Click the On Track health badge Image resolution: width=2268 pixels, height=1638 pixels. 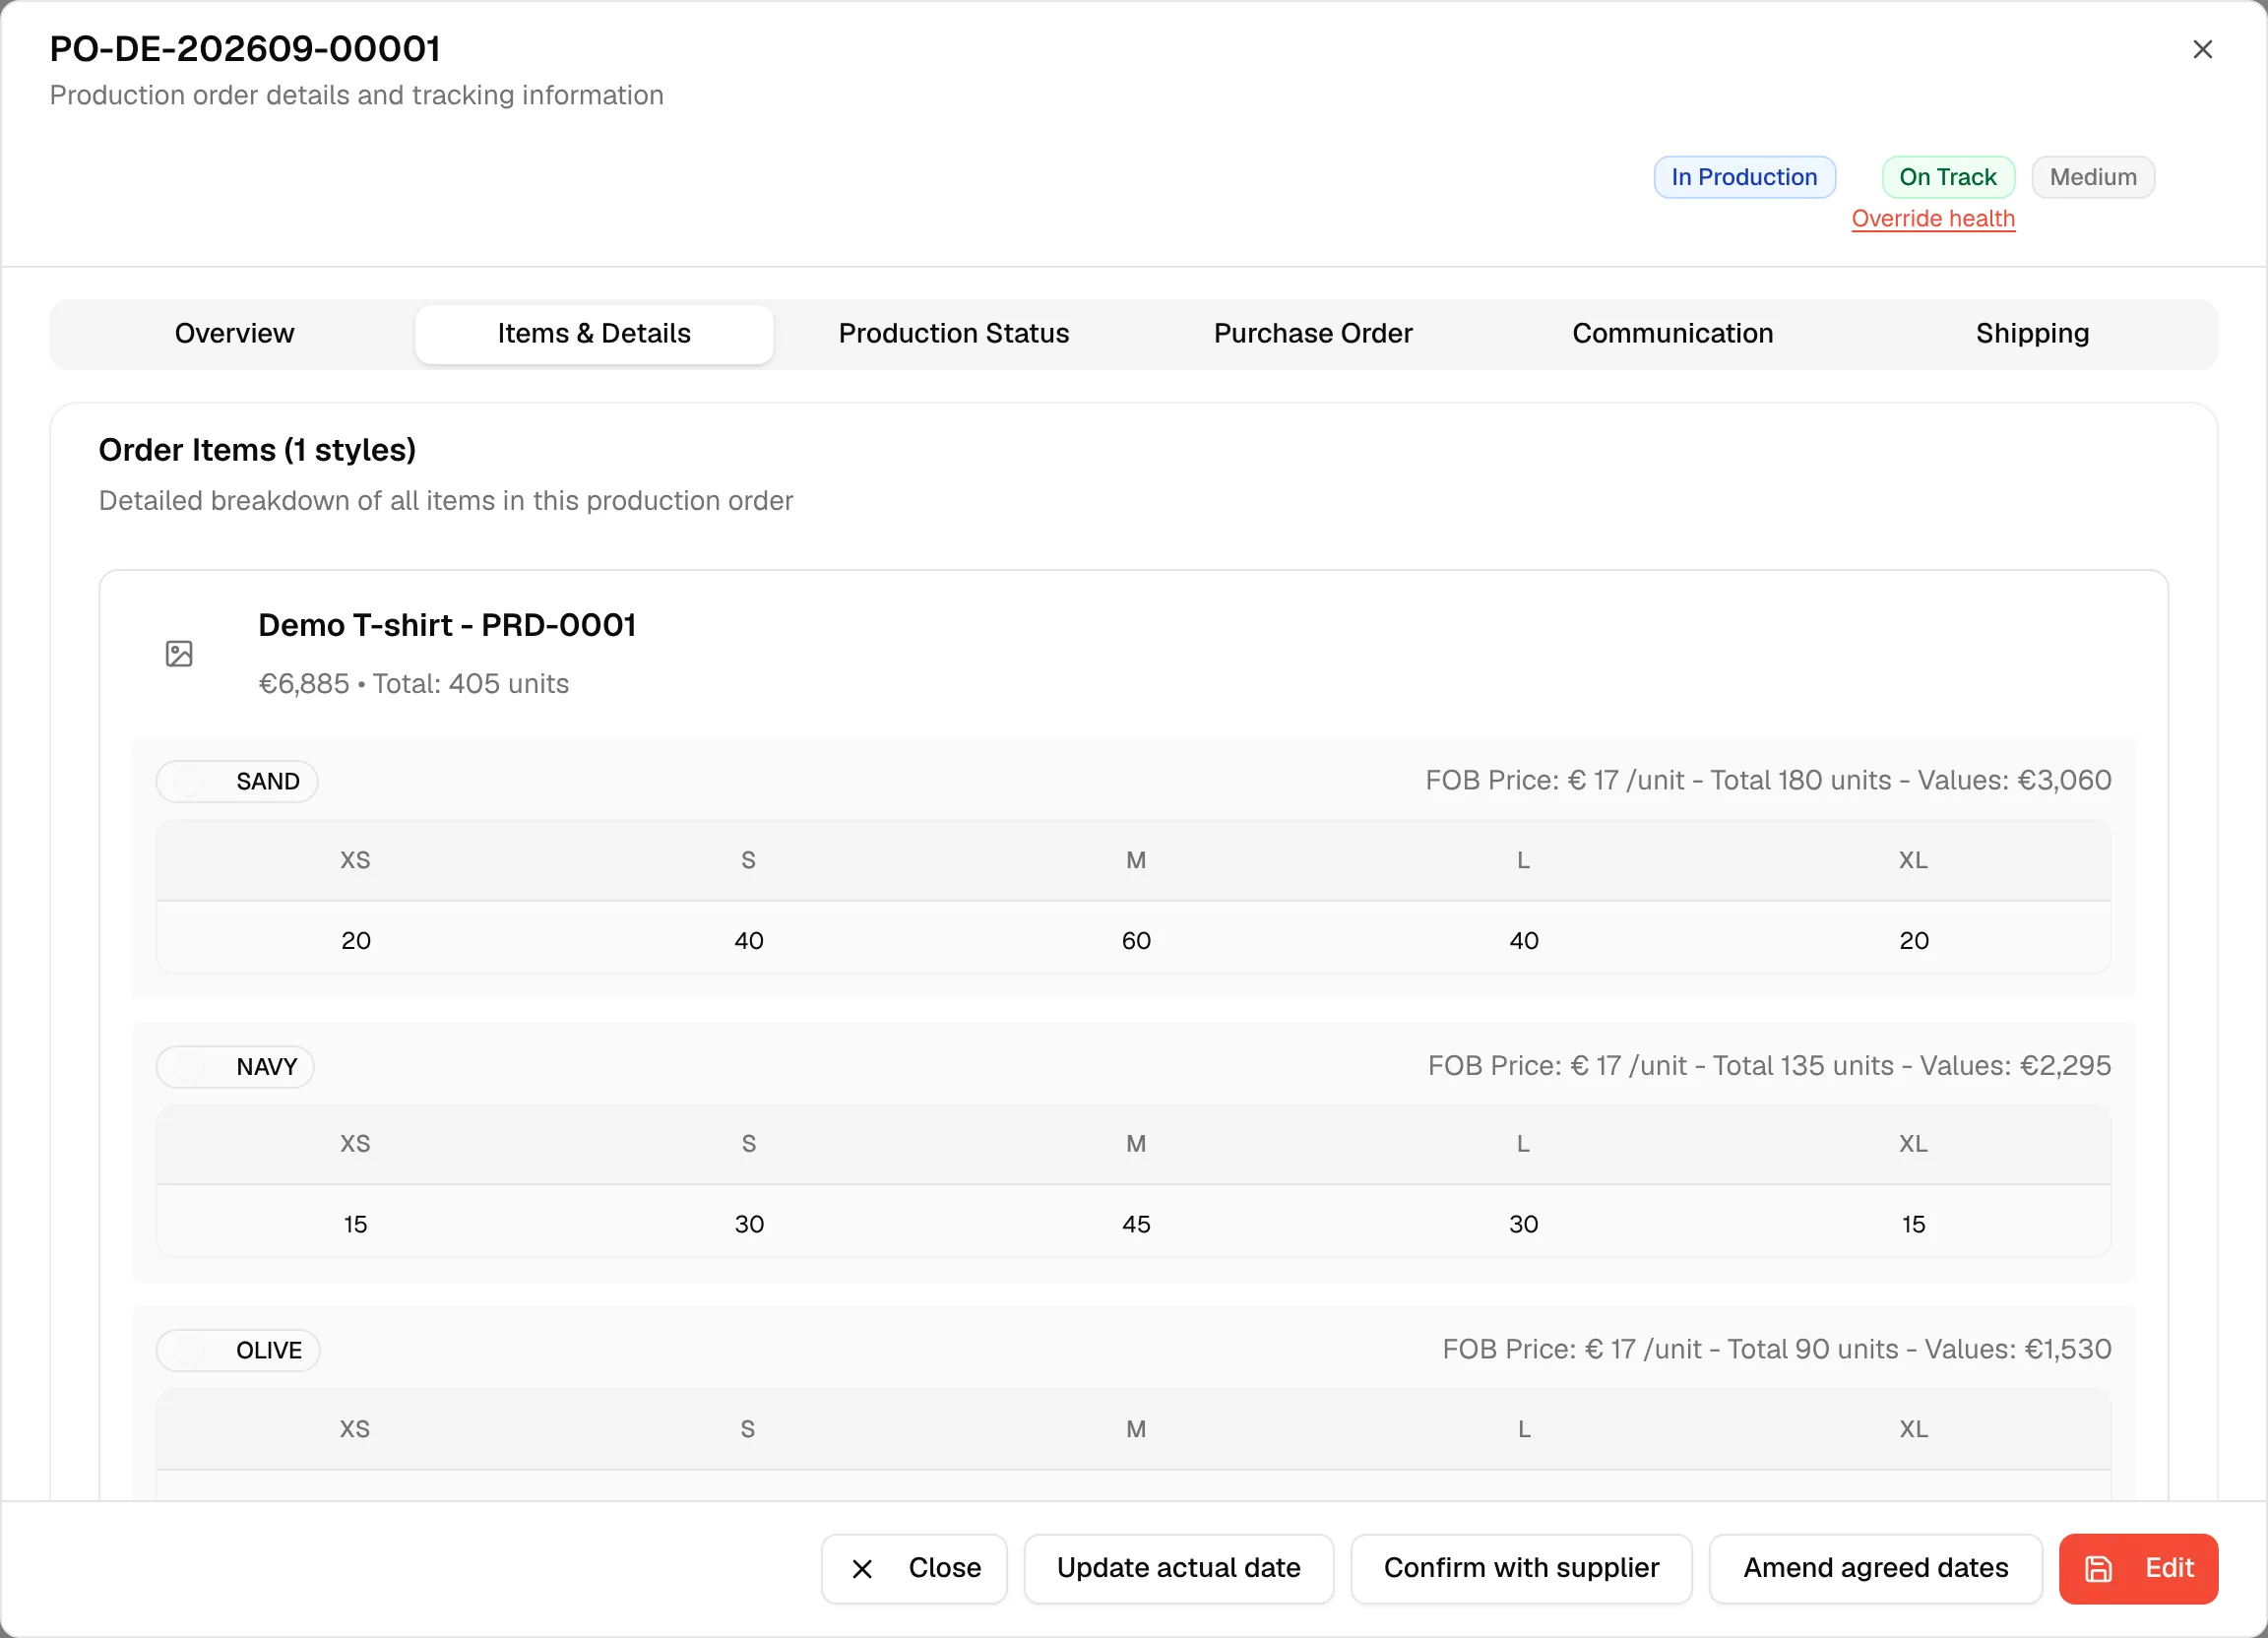1947,177
